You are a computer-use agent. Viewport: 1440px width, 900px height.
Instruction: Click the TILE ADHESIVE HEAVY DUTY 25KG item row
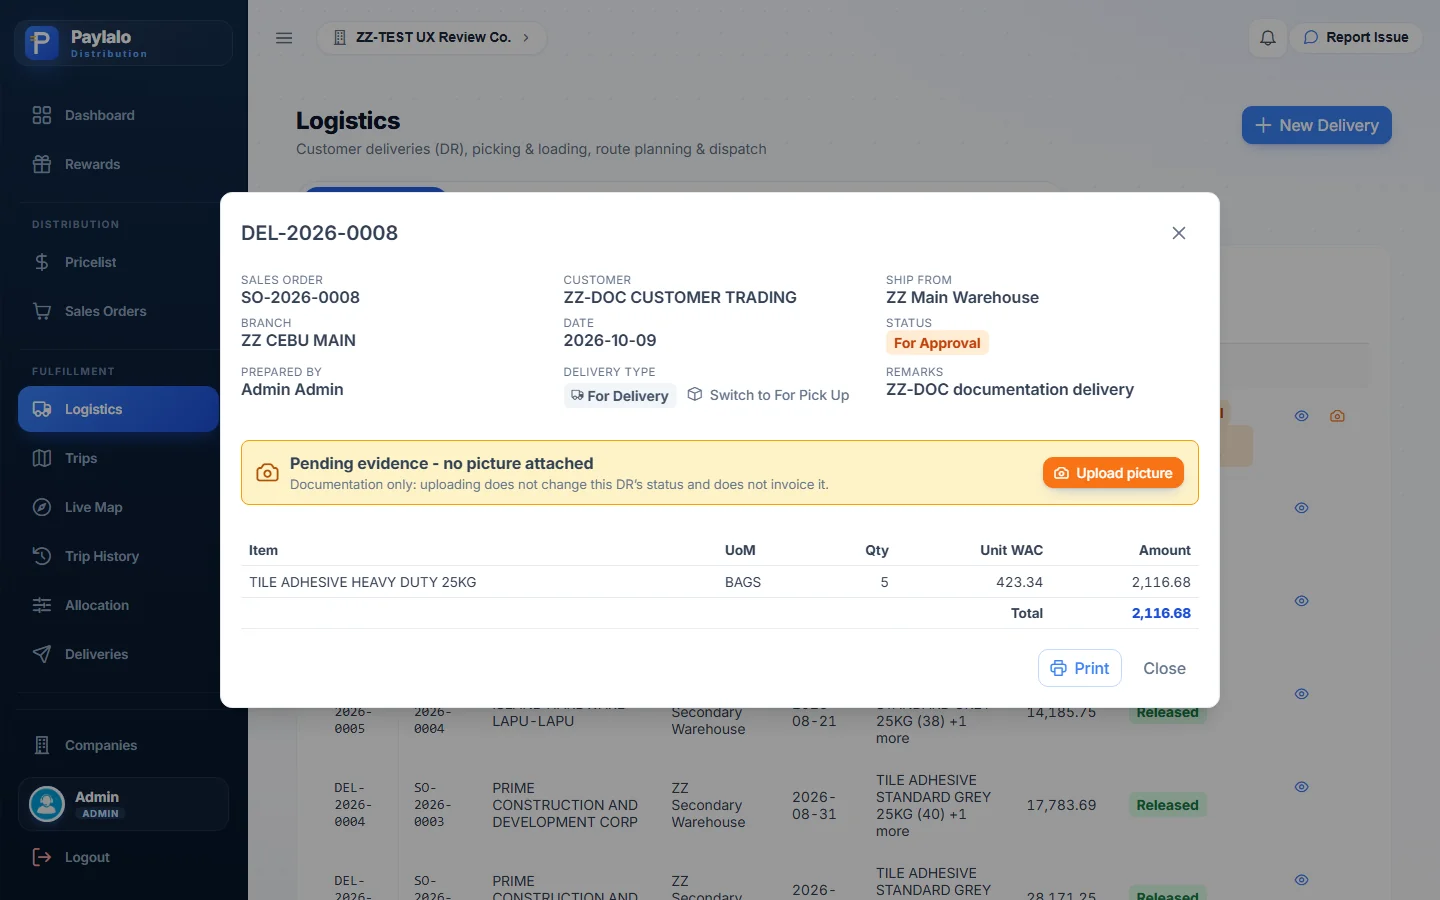tap(720, 582)
